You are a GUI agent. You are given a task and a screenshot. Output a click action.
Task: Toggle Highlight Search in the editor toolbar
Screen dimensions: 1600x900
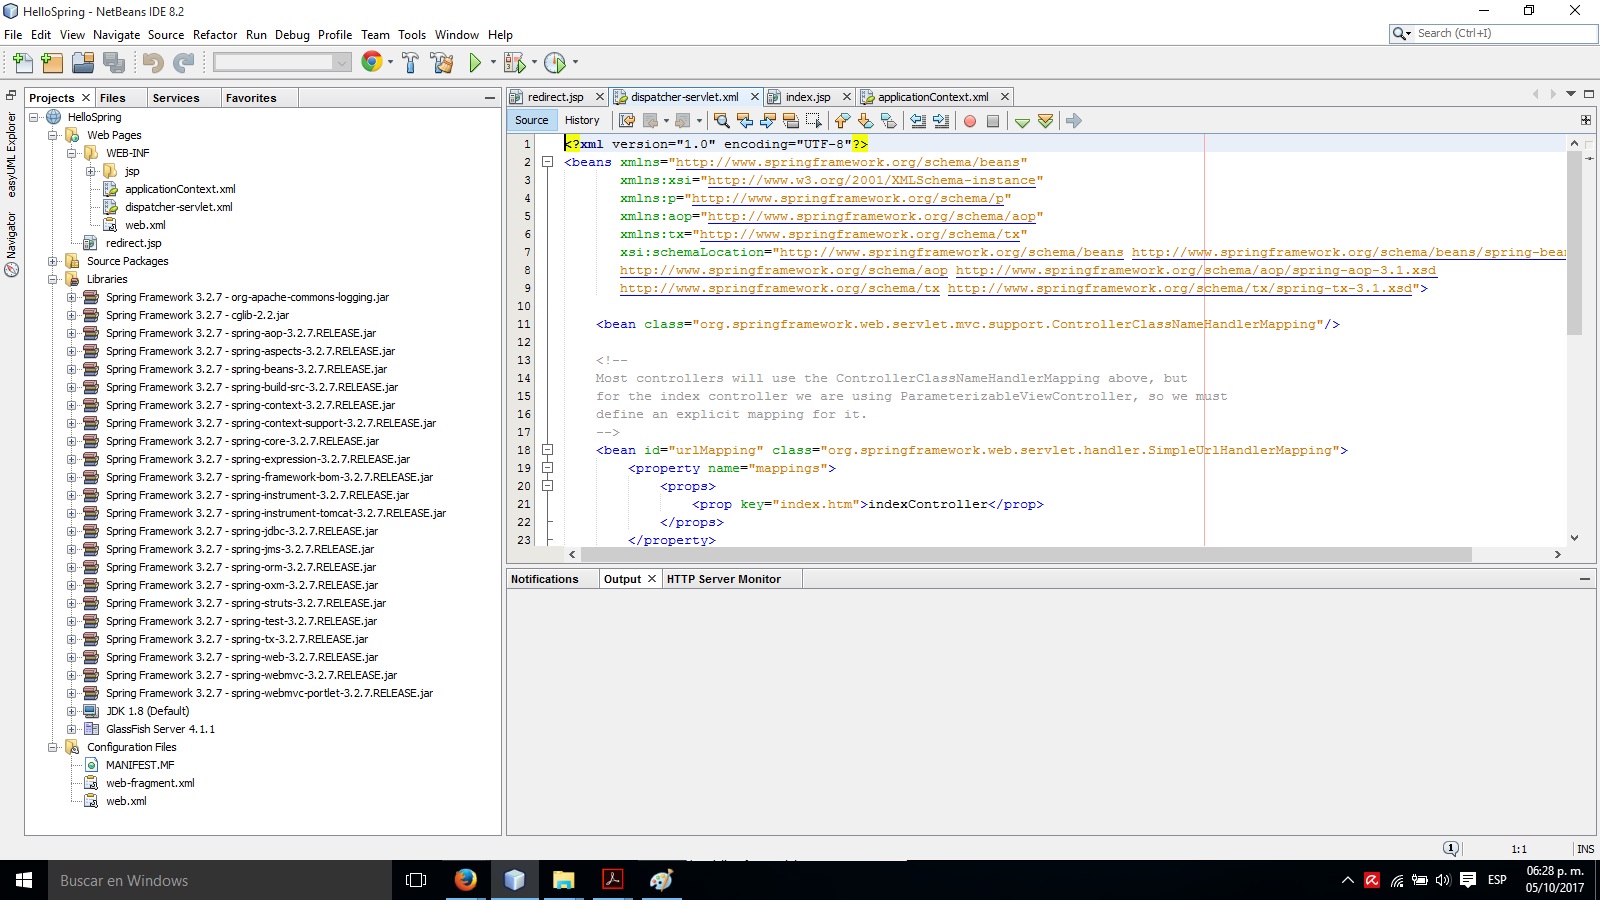tap(790, 120)
